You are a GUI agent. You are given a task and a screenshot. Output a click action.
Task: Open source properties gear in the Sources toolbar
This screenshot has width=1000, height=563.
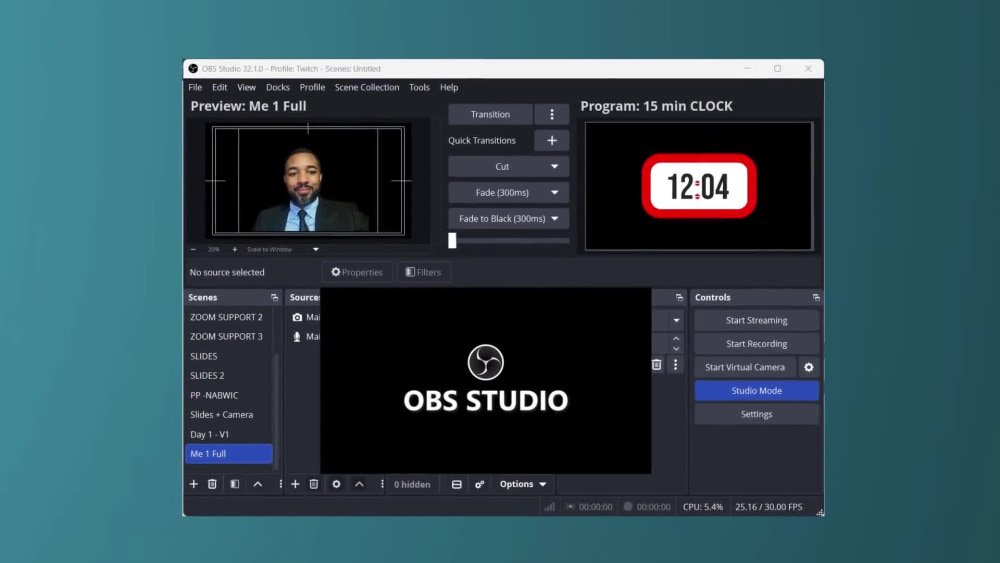pyautogui.click(x=336, y=484)
